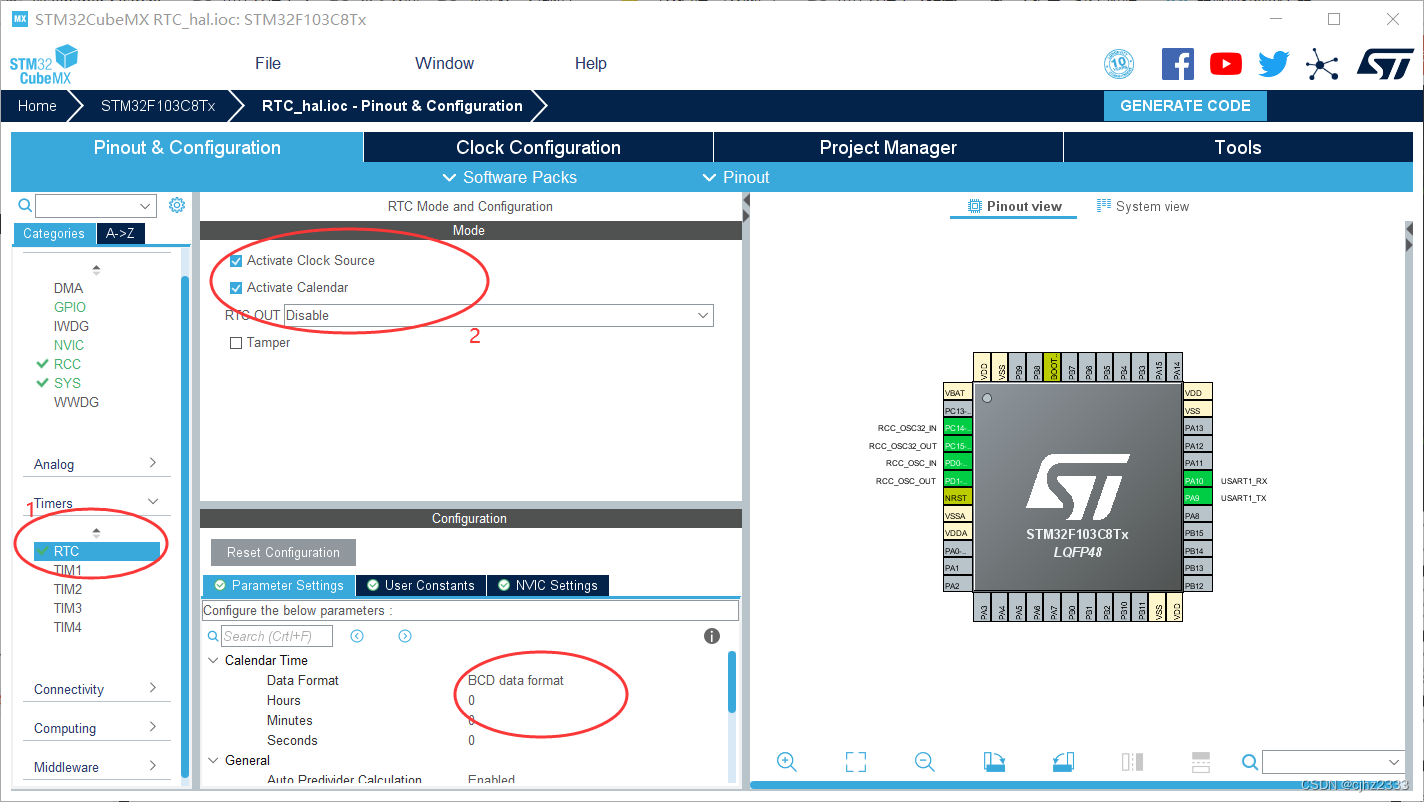Open the Pinout dropdown menu

(736, 177)
